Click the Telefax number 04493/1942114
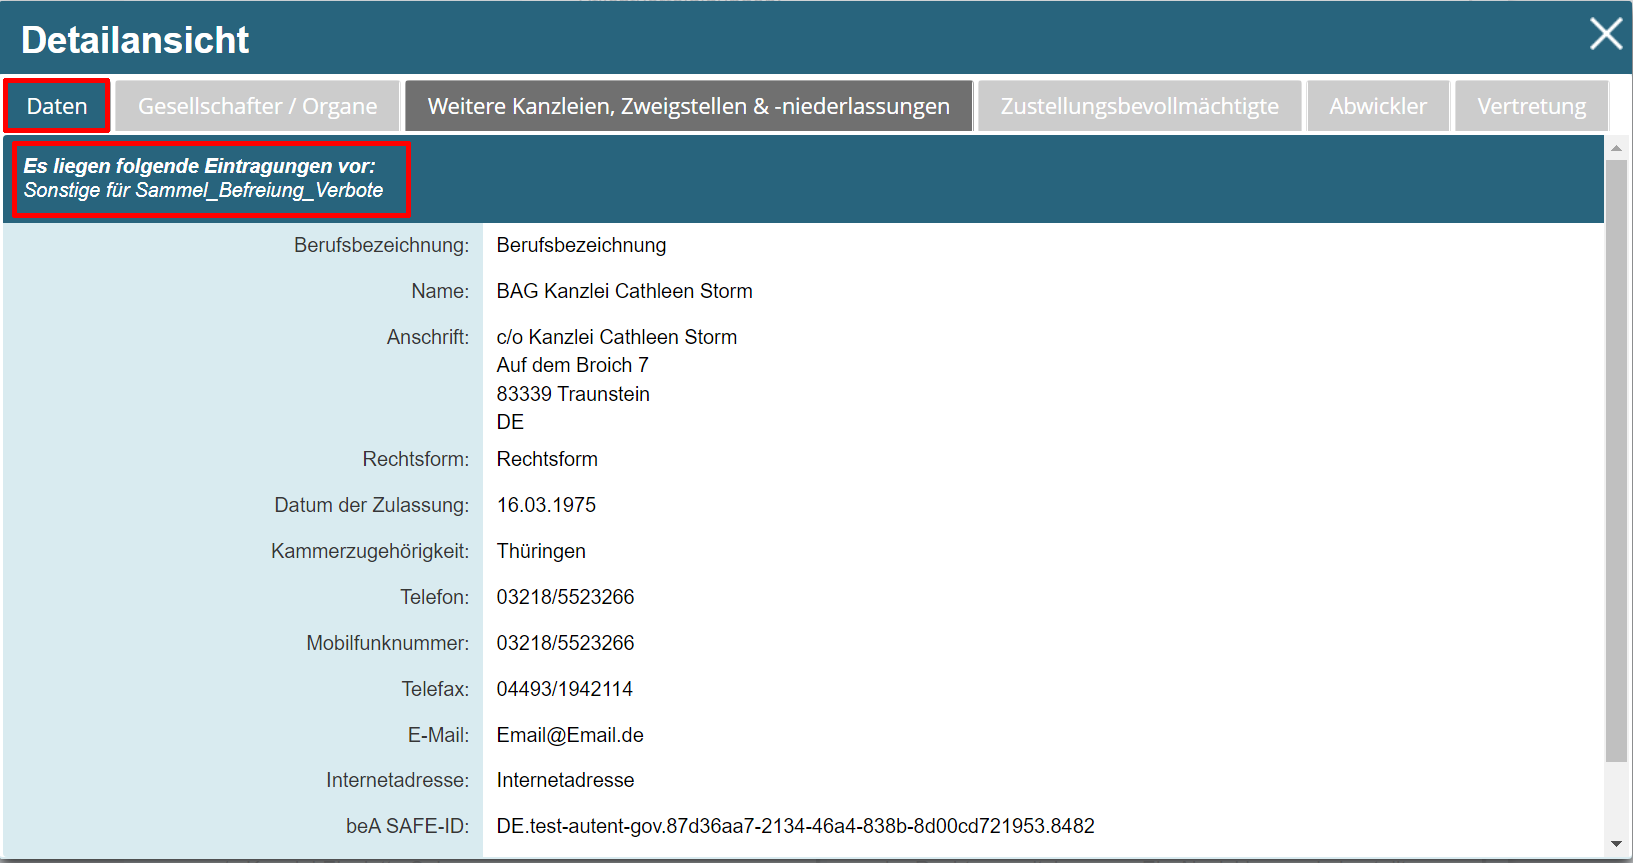This screenshot has width=1633, height=863. (x=564, y=689)
